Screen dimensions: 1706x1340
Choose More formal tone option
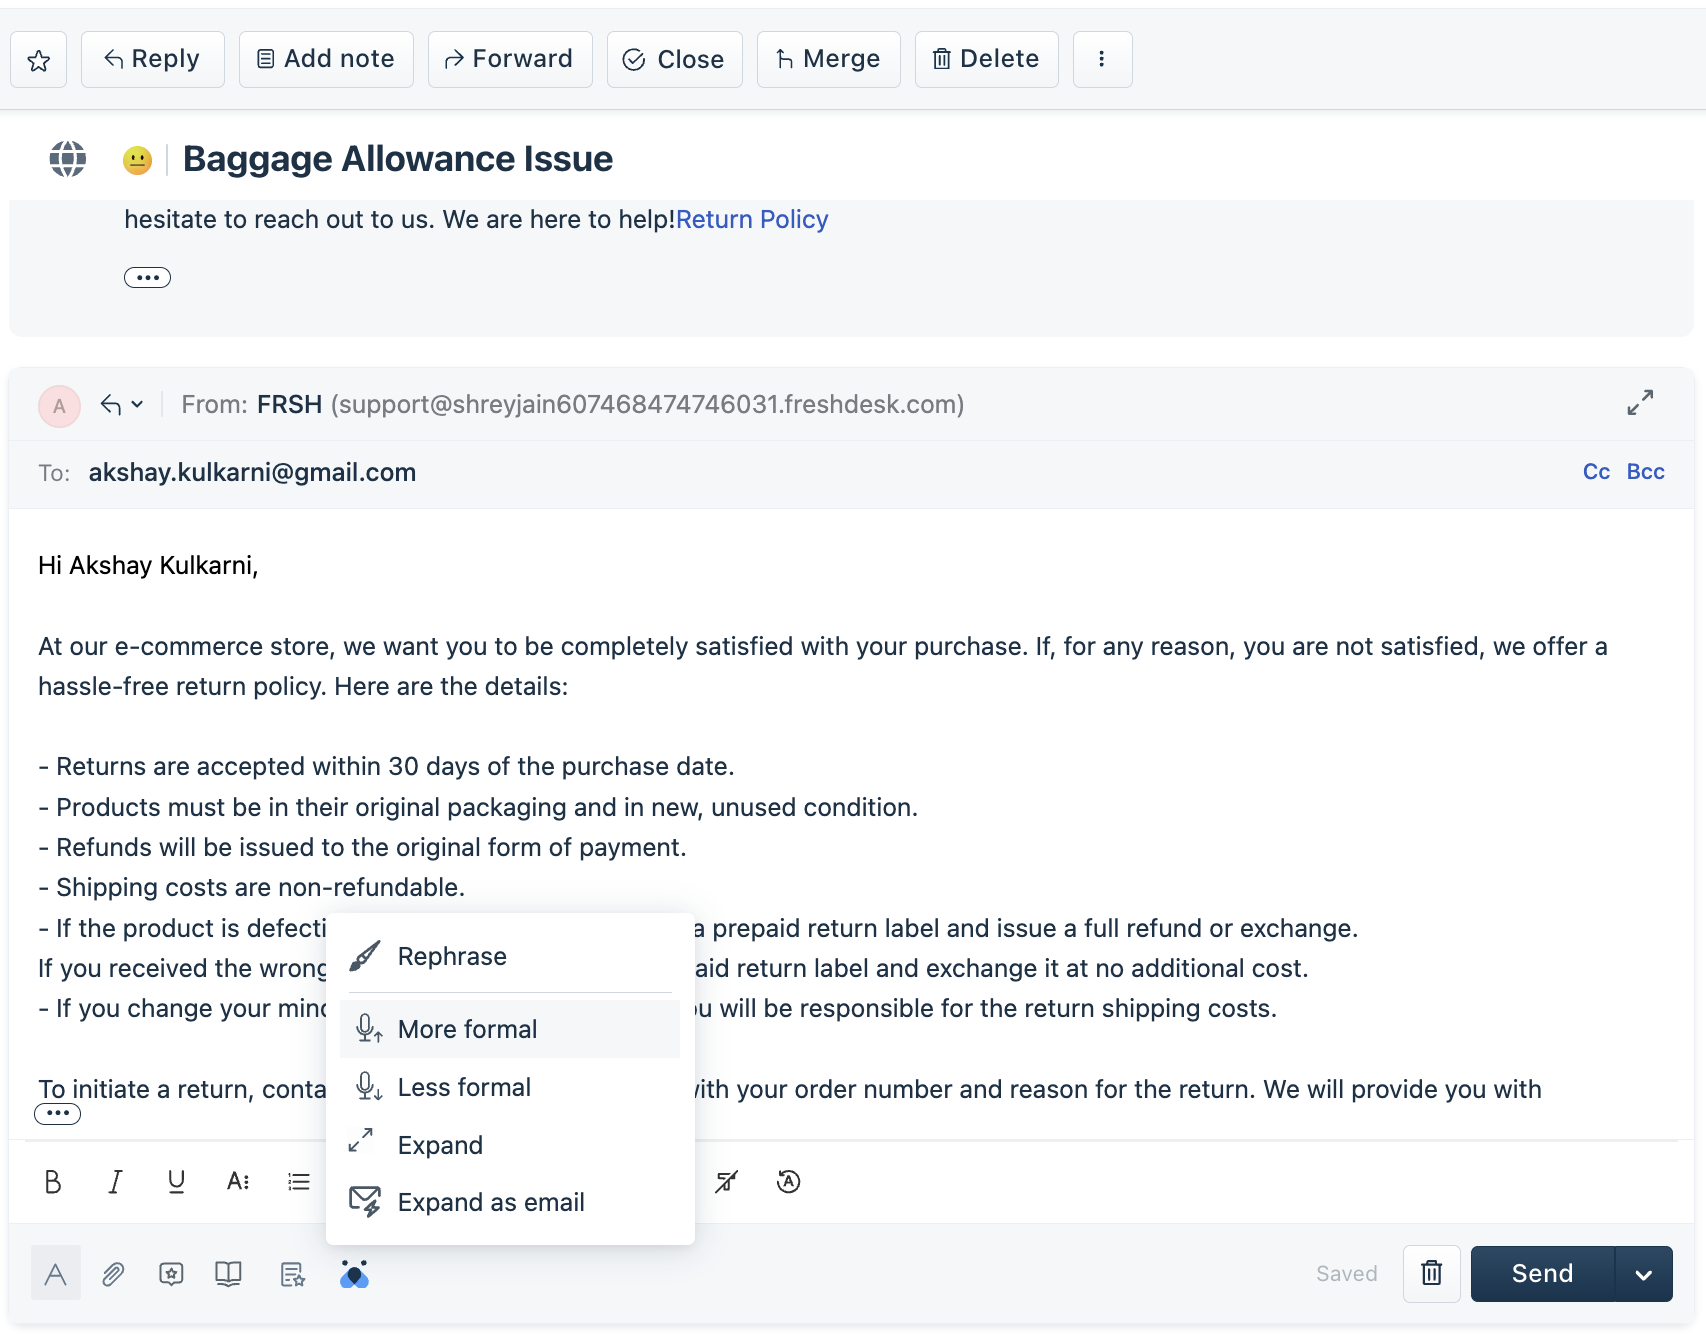click(510, 1029)
